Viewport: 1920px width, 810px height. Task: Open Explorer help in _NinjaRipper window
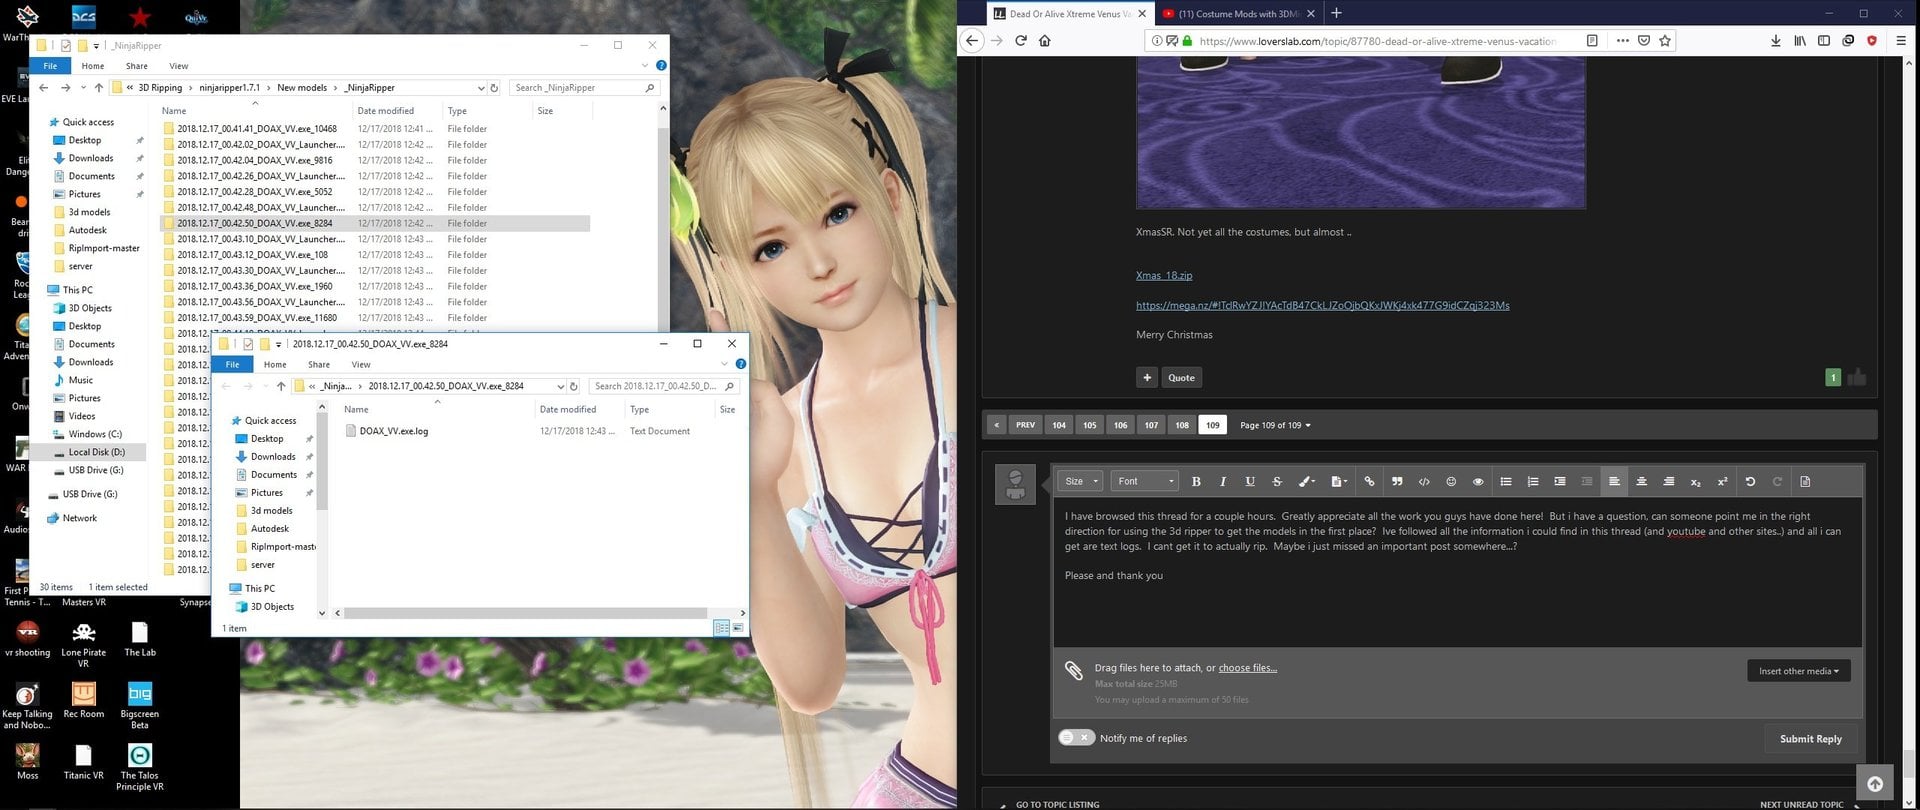[x=661, y=66]
